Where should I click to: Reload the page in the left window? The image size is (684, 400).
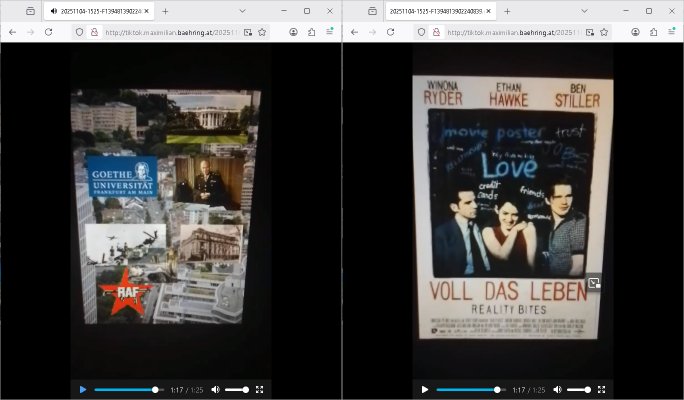(x=48, y=32)
